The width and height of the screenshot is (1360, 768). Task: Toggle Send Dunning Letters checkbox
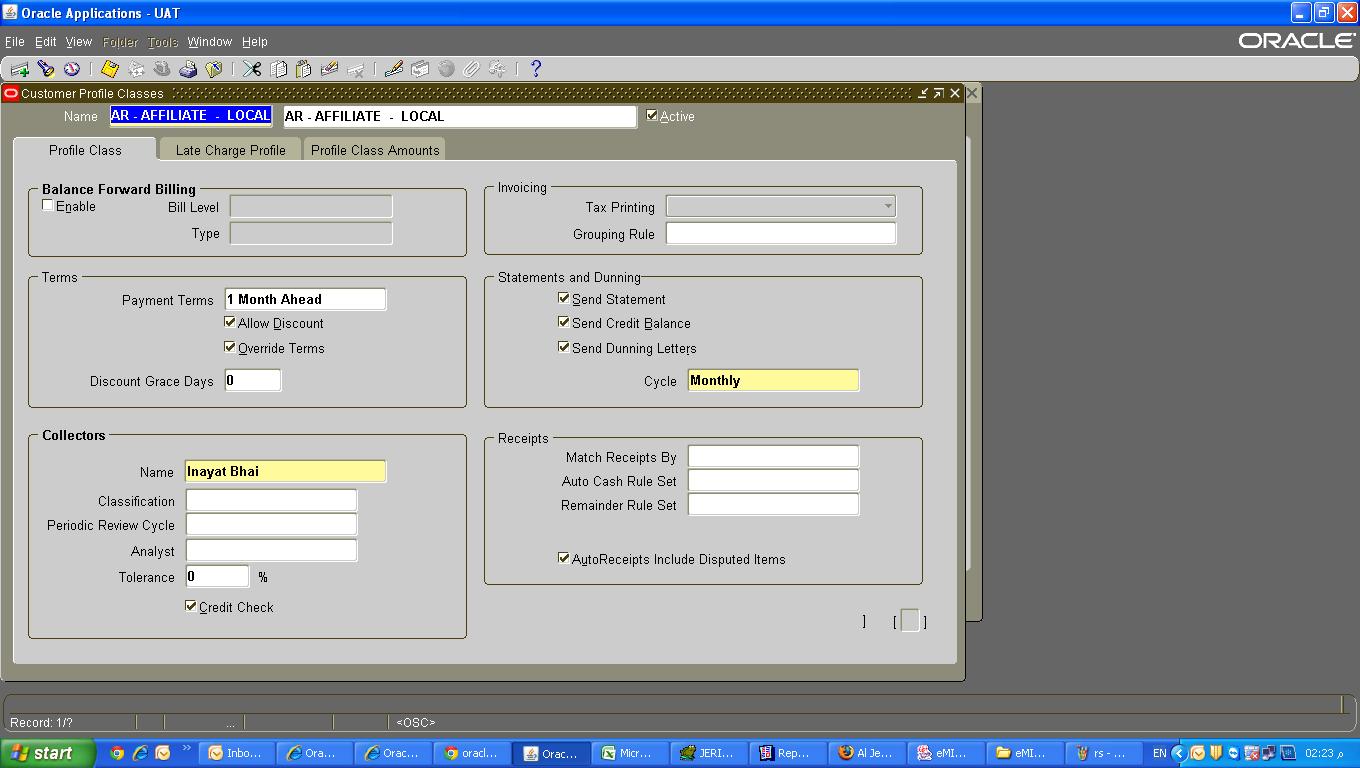[564, 347]
